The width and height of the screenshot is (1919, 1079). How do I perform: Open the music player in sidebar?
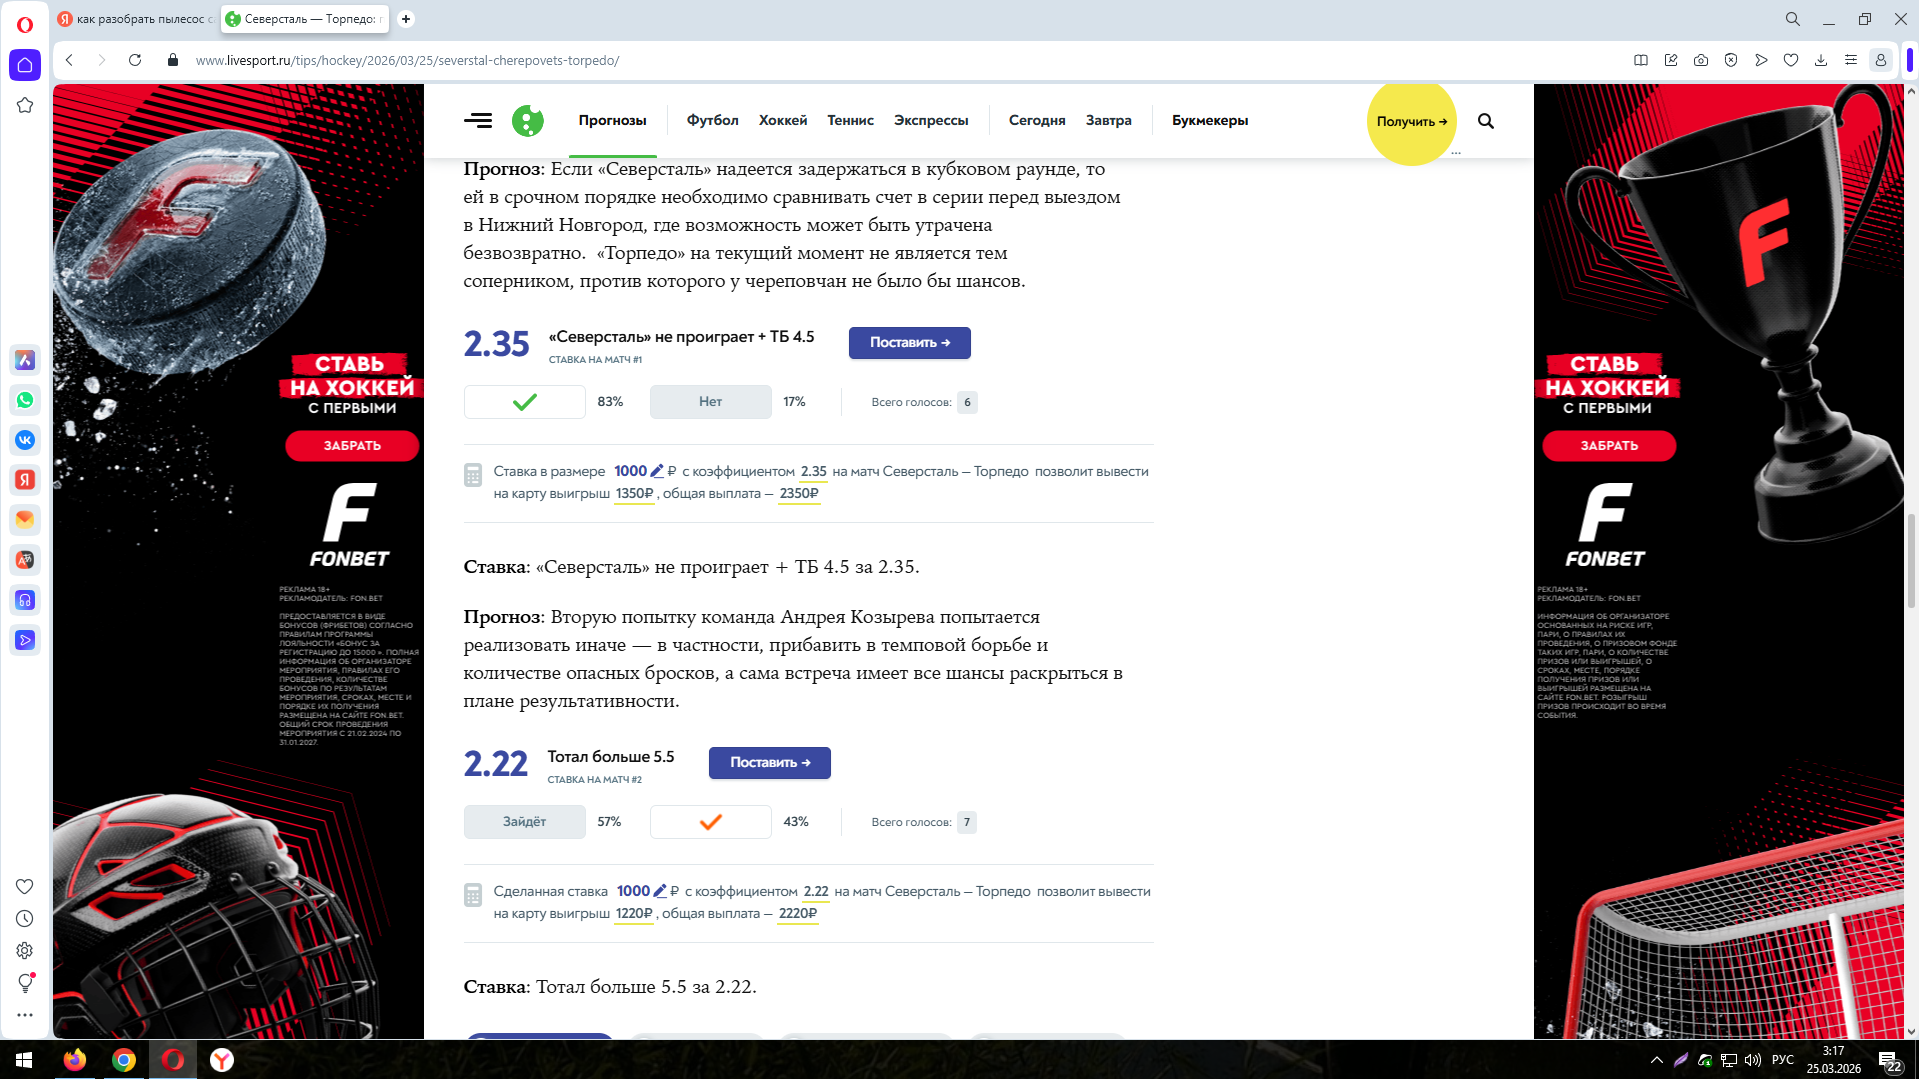[25, 600]
